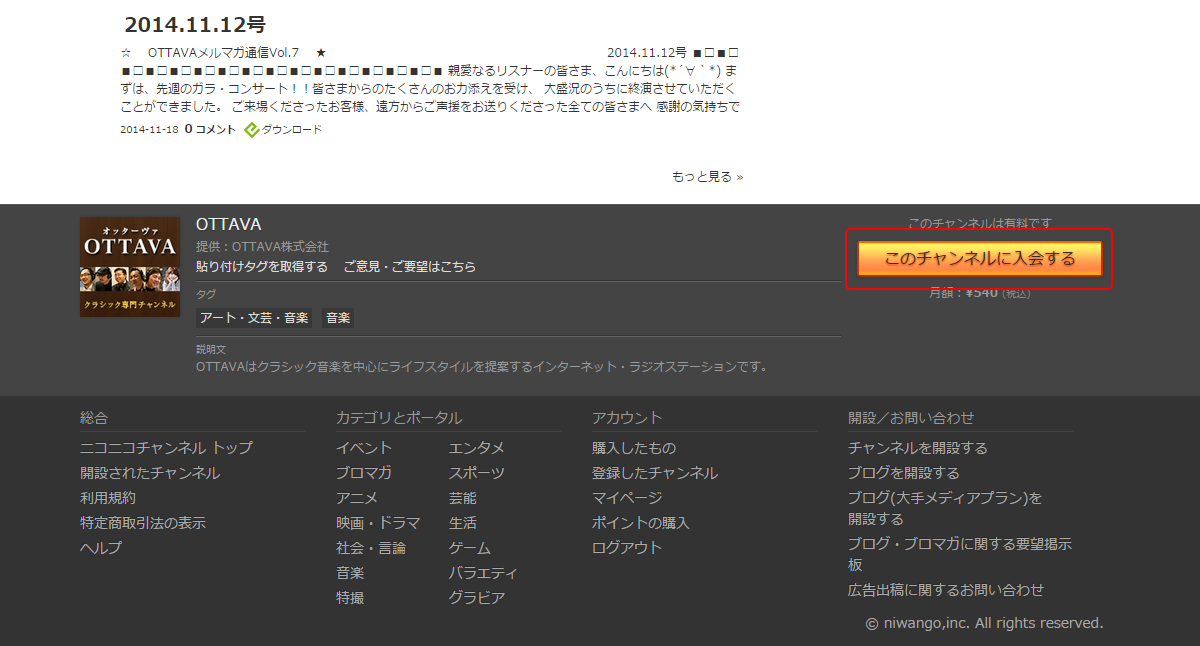The width and height of the screenshot is (1200, 646).
Task: Open ご意見・ご要望はこちら feedback link
Action: pyautogui.click(x=409, y=267)
